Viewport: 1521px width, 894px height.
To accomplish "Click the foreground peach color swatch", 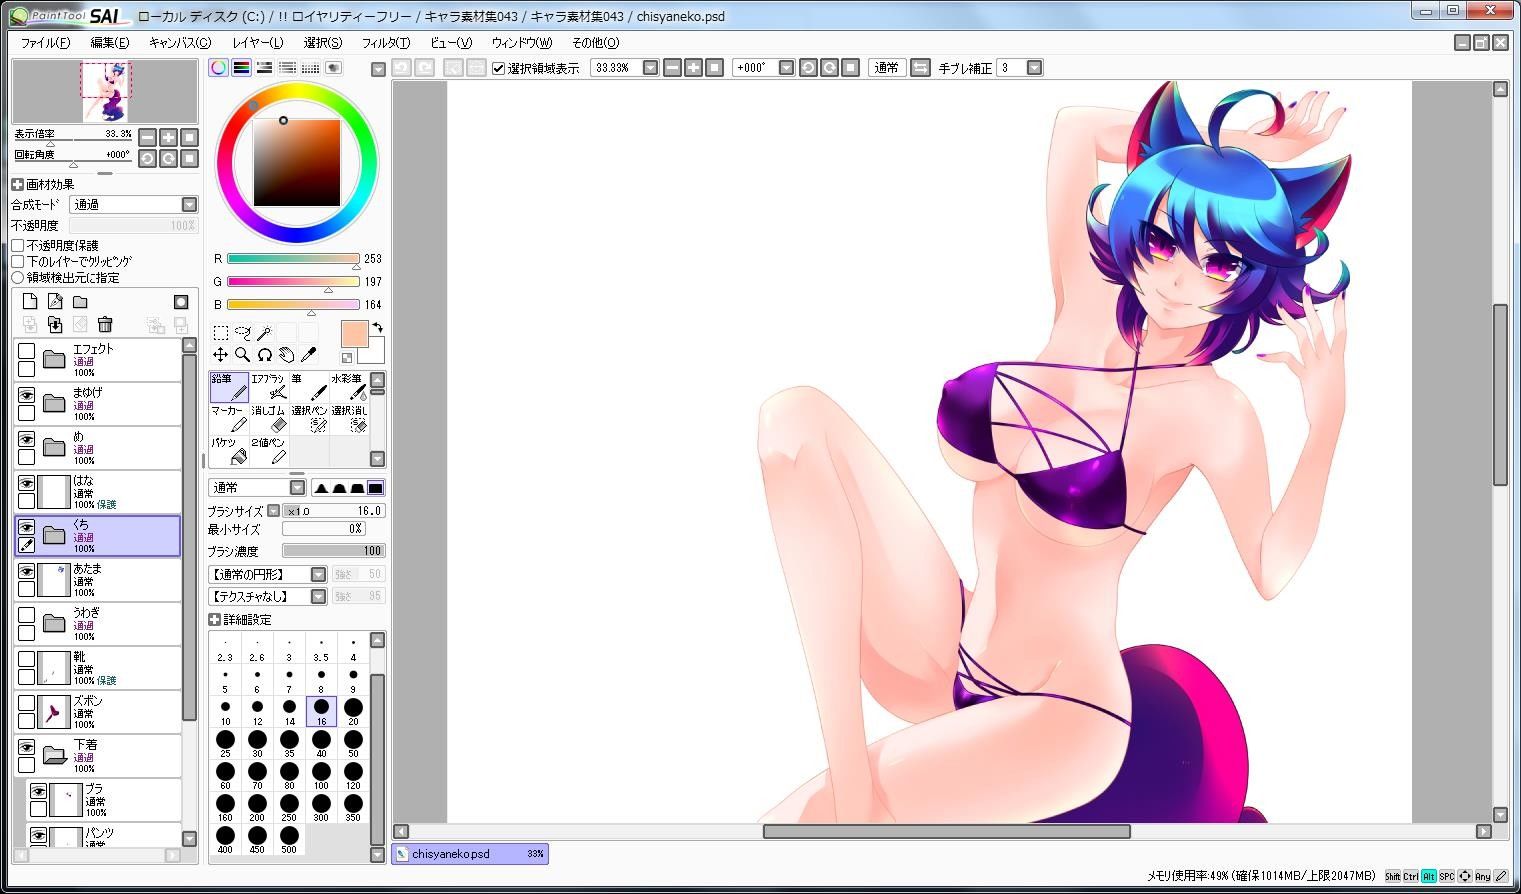I will 354,335.
